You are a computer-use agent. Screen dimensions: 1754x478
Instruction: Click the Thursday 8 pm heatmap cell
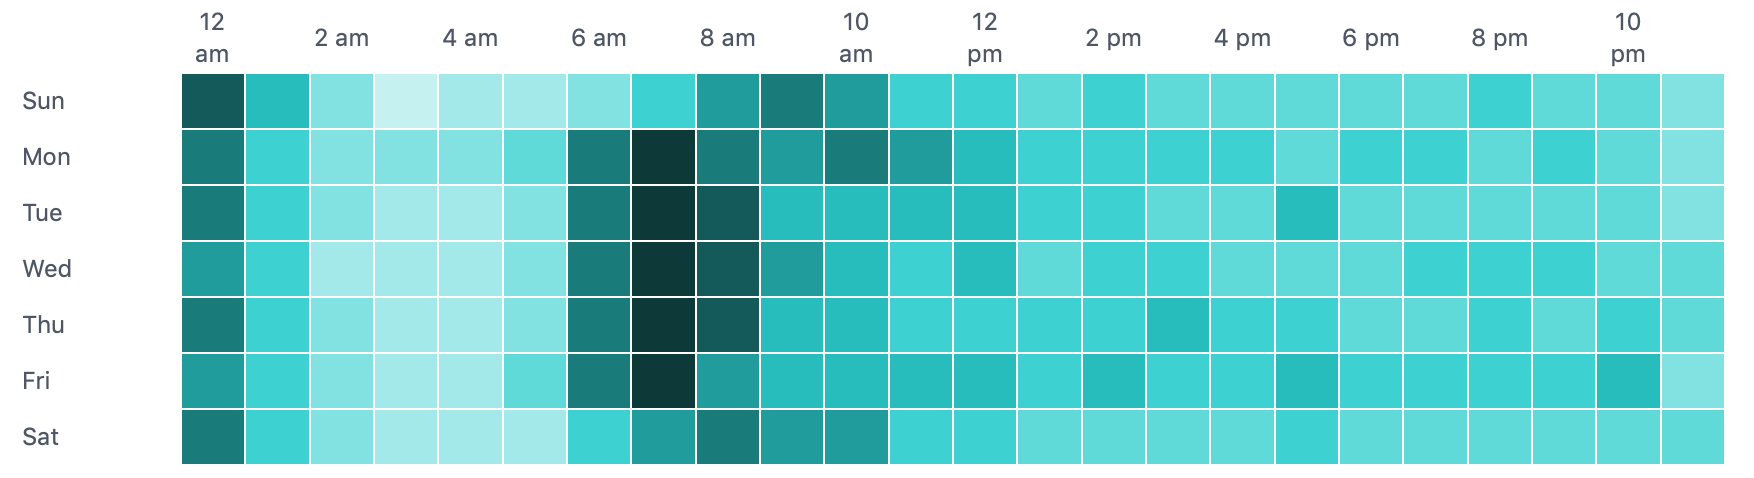click(1499, 325)
